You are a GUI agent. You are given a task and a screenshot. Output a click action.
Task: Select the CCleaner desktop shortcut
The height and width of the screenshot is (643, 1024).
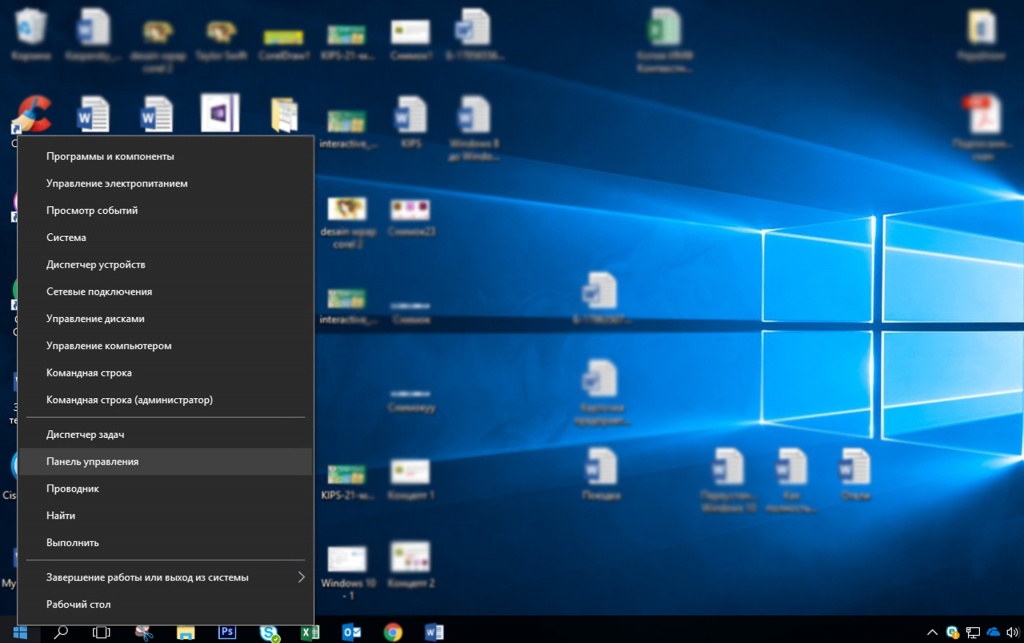(x=31, y=116)
